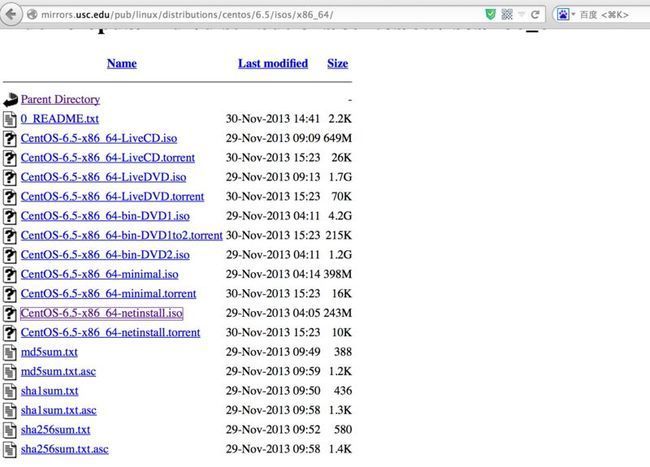Open md5sum.txt.asc link
This screenshot has height=467, width=650.
point(58,372)
